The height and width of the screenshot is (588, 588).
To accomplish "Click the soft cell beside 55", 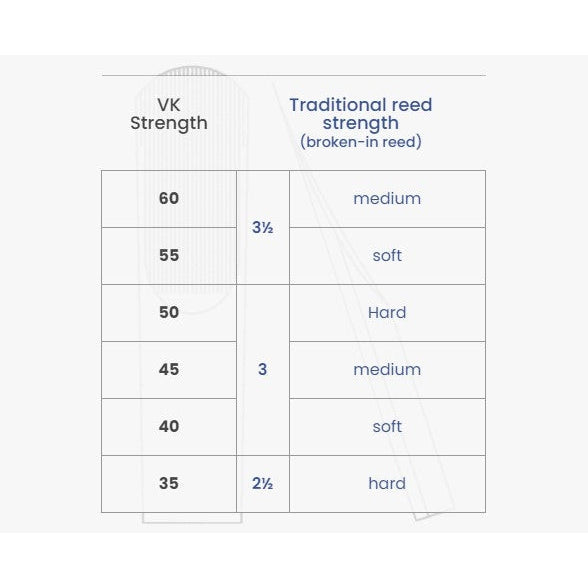I will pyautogui.click(x=387, y=256).
